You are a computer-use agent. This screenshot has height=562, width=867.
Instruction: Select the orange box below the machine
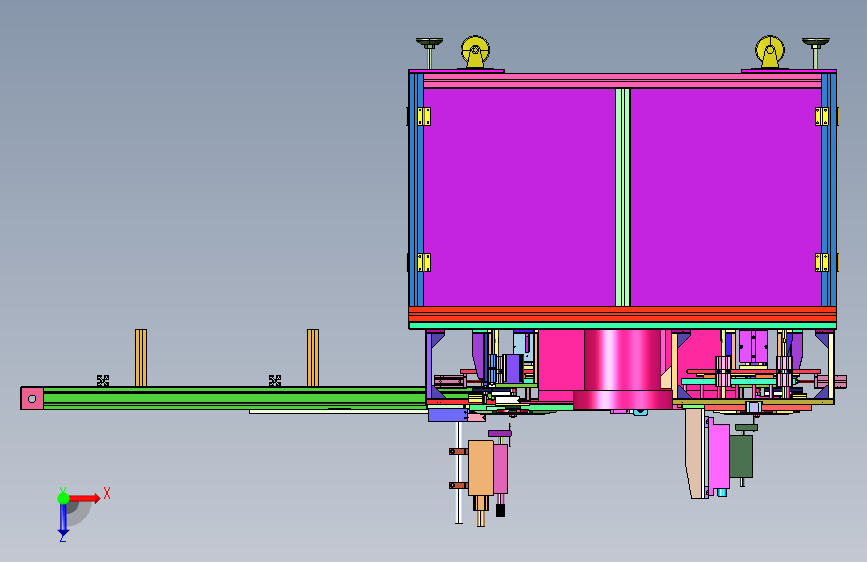coord(480,468)
